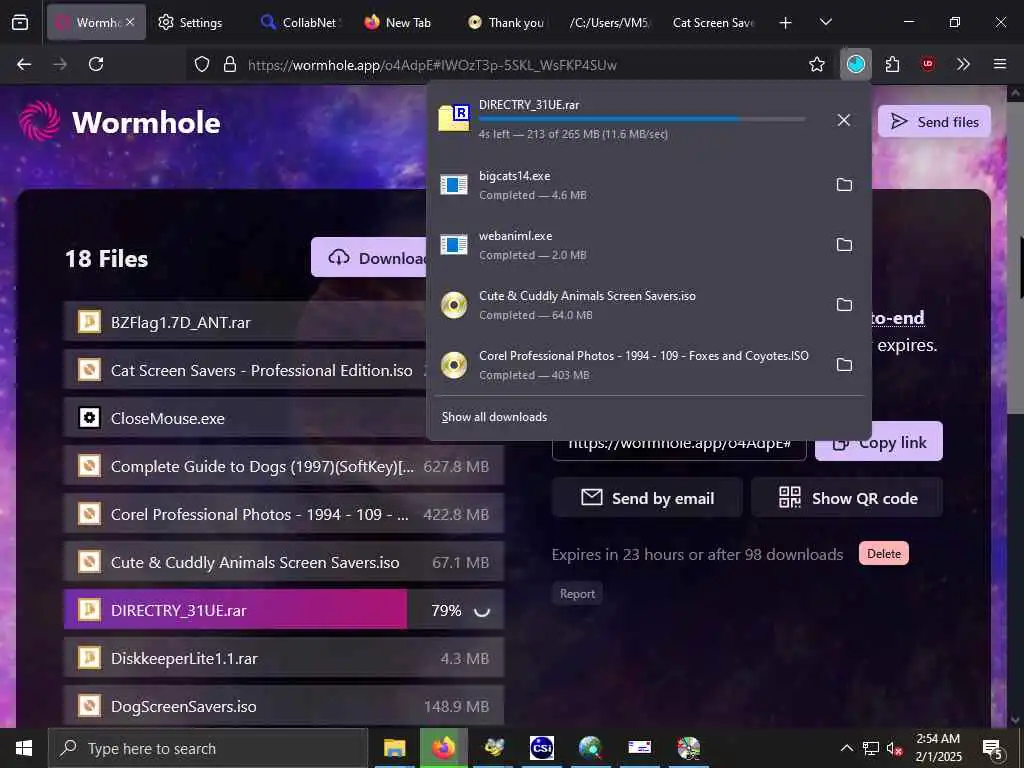
Task: Switch to the Cat Screen Savers tab
Action: tap(713, 22)
